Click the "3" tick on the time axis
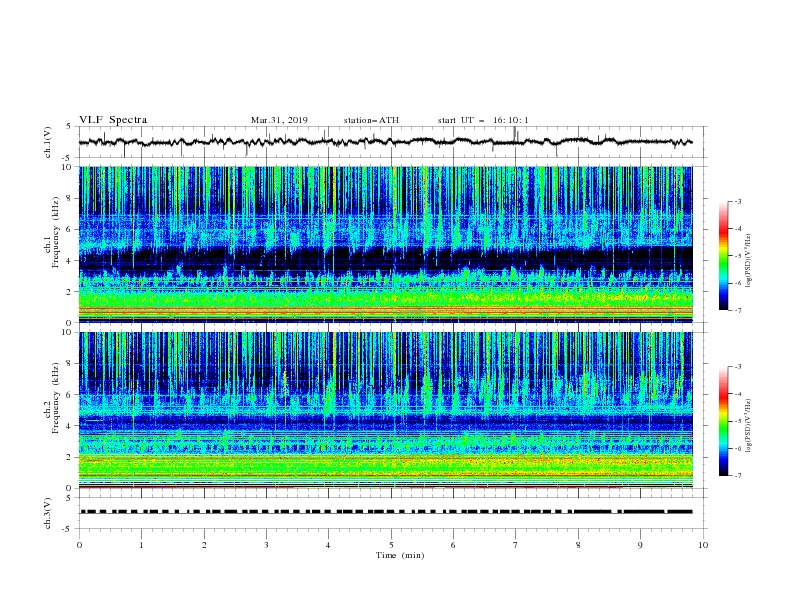The width and height of the screenshot is (792, 612). tap(267, 545)
